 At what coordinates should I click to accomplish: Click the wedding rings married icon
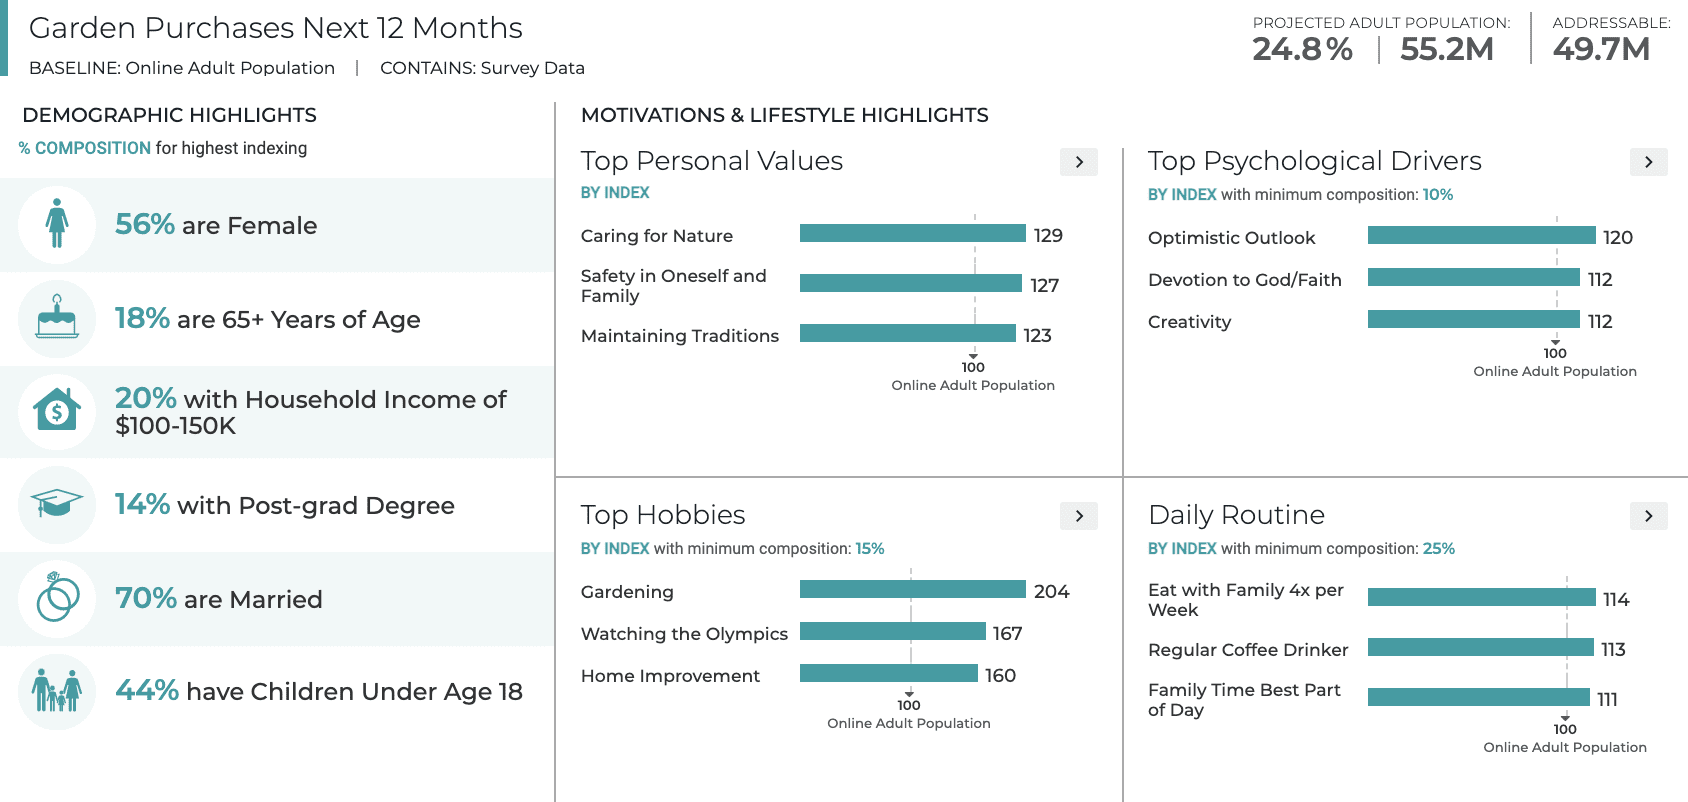57,598
